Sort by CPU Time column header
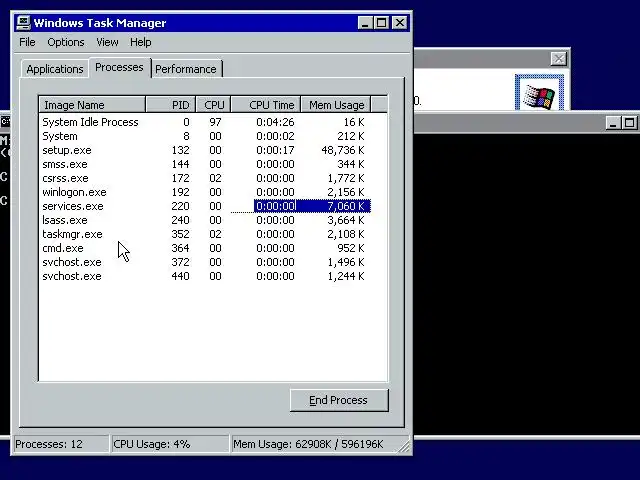This screenshot has height=480, width=640. point(266,105)
